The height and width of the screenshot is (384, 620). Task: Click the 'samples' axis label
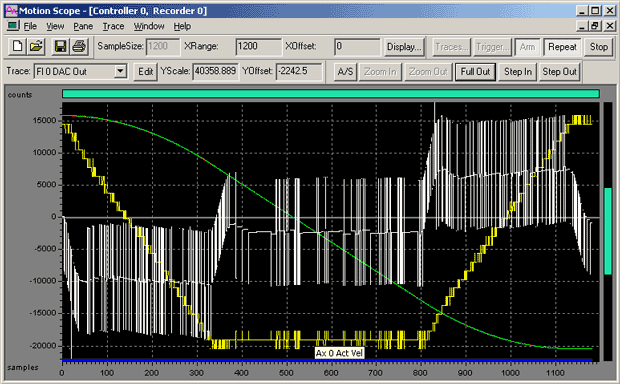pos(23,367)
